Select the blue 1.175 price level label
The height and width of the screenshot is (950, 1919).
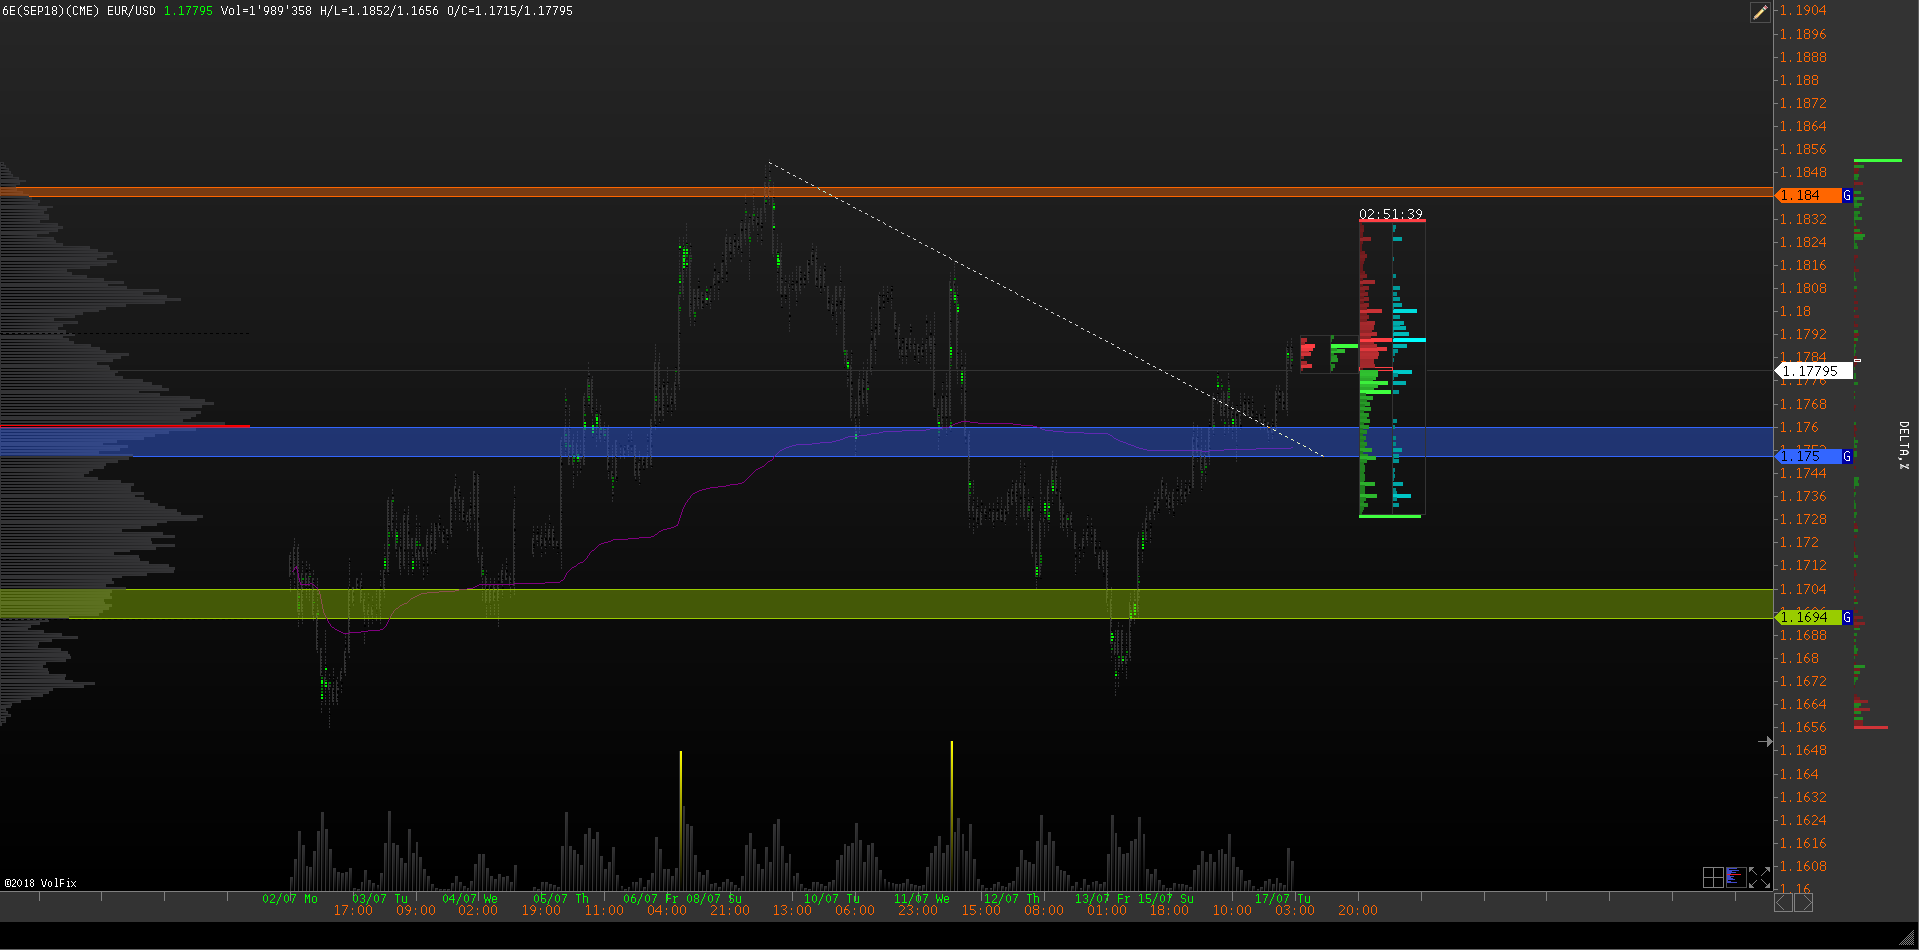(x=1808, y=457)
